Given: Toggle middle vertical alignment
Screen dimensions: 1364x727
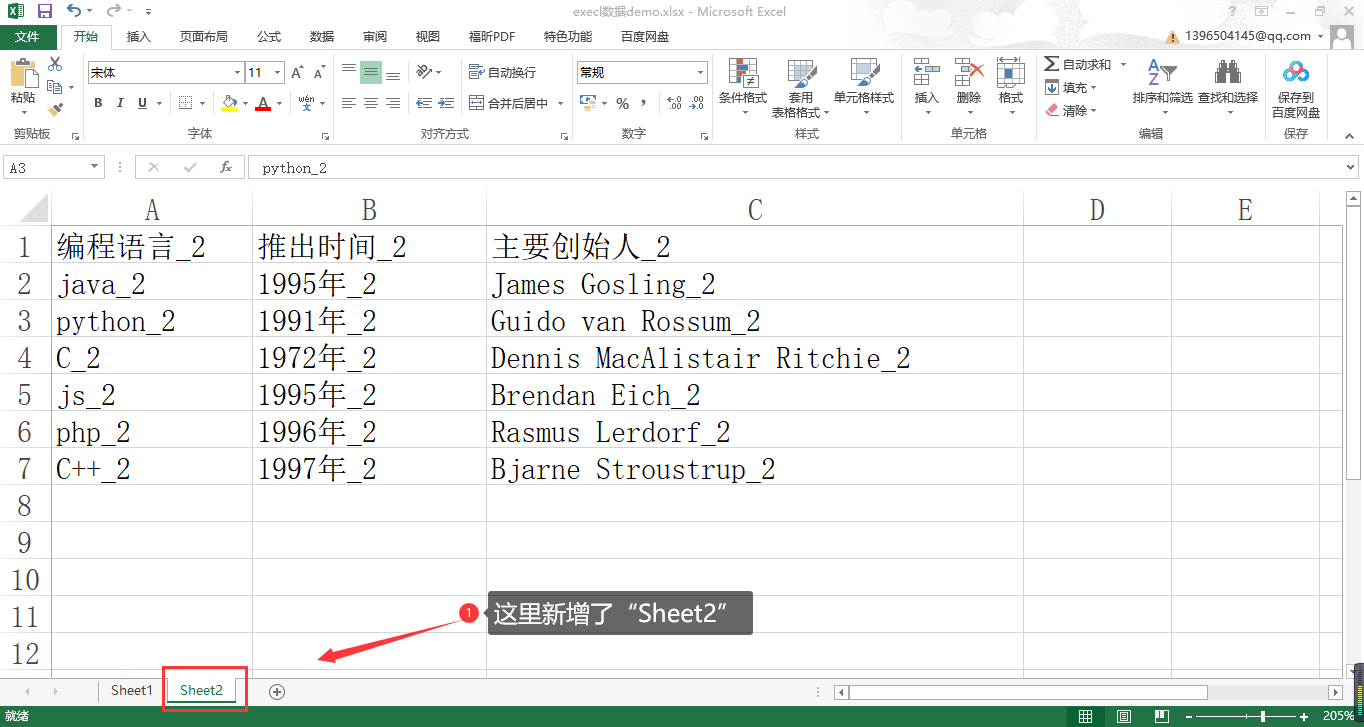Looking at the screenshot, I should coord(371,72).
